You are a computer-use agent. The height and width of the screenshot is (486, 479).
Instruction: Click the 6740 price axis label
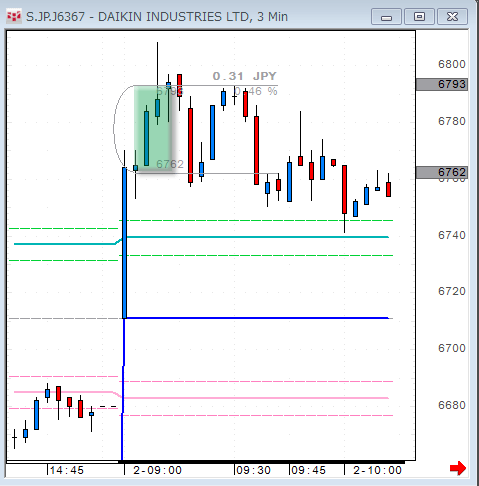452,235
